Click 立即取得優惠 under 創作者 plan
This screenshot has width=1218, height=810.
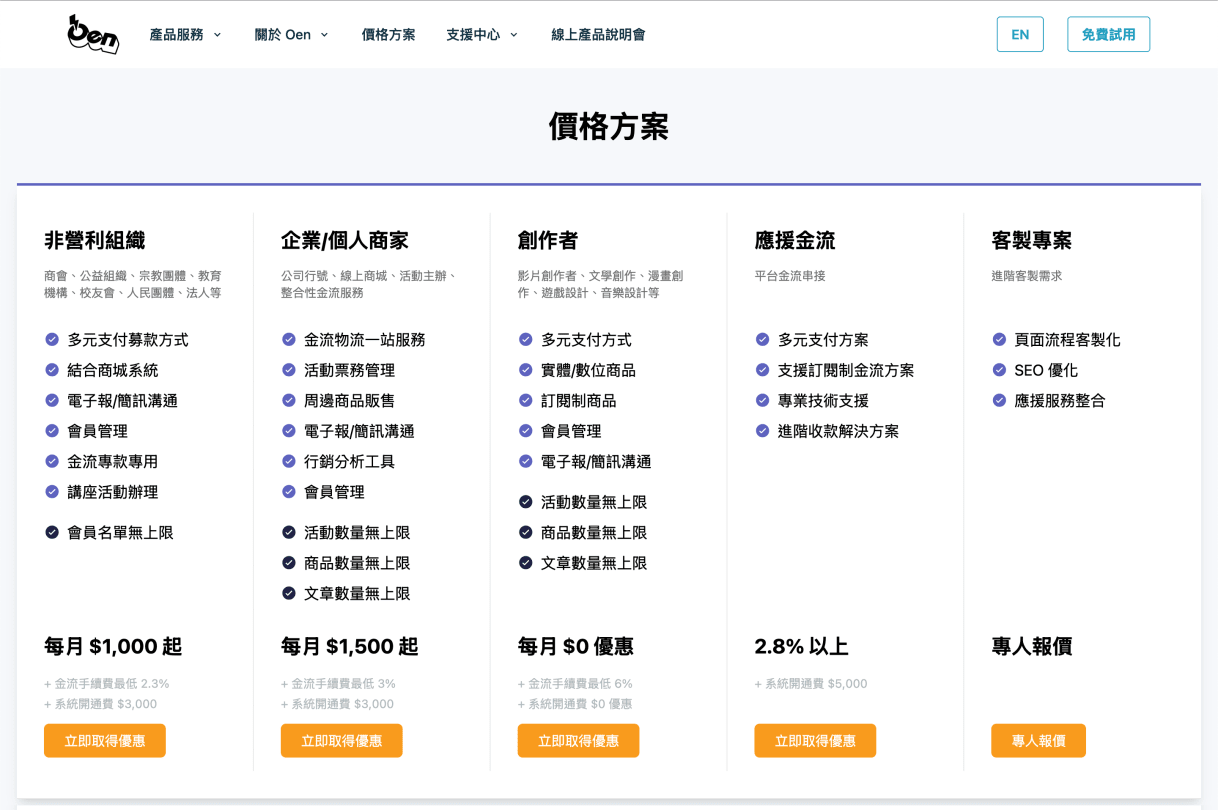pyautogui.click(x=578, y=741)
